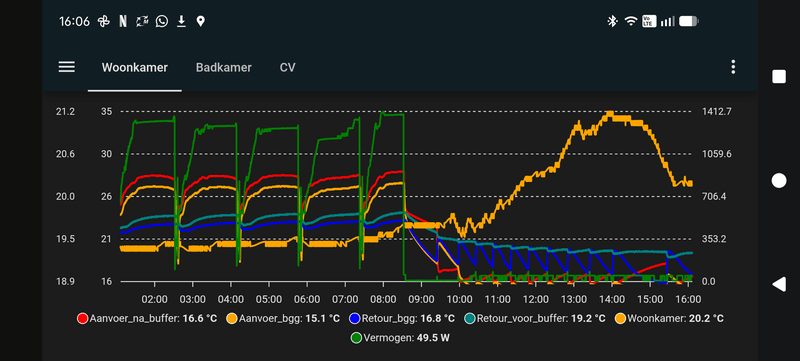Open the CV tab
Screen dimensions: 800x361
287,67
